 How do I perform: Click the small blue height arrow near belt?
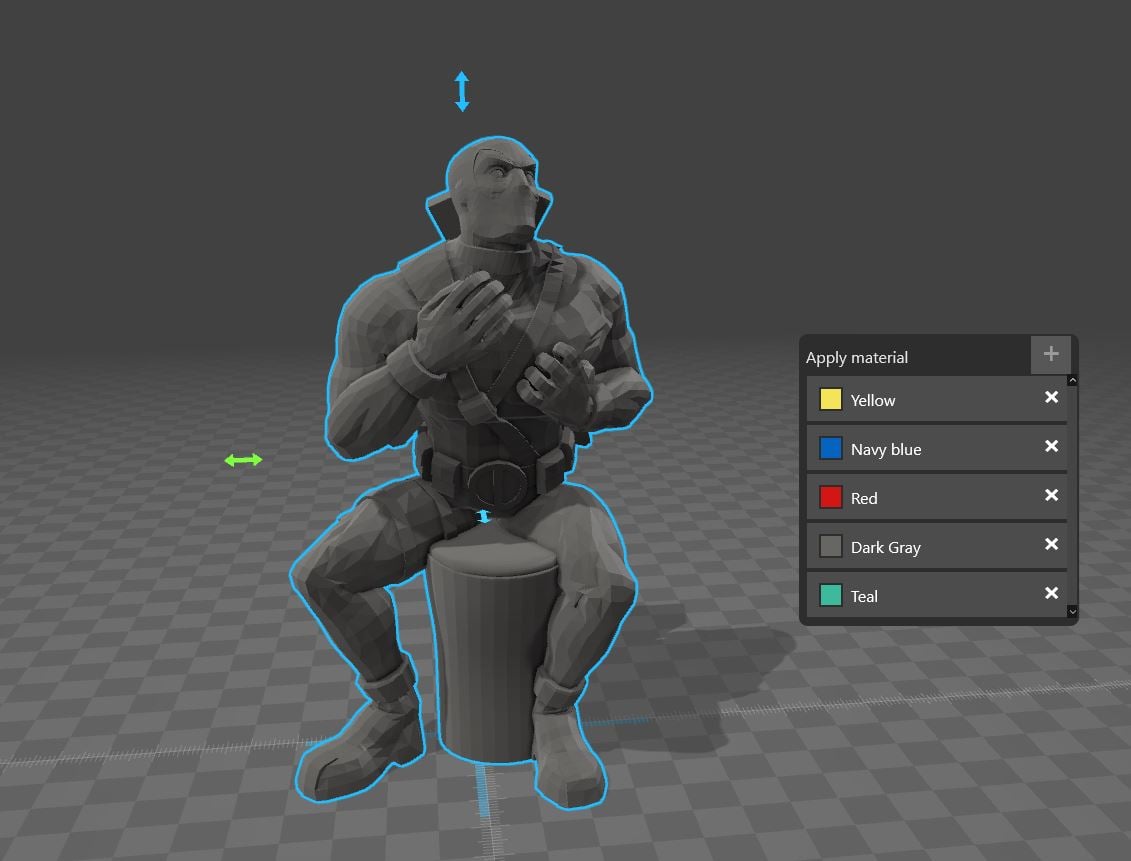(484, 516)
